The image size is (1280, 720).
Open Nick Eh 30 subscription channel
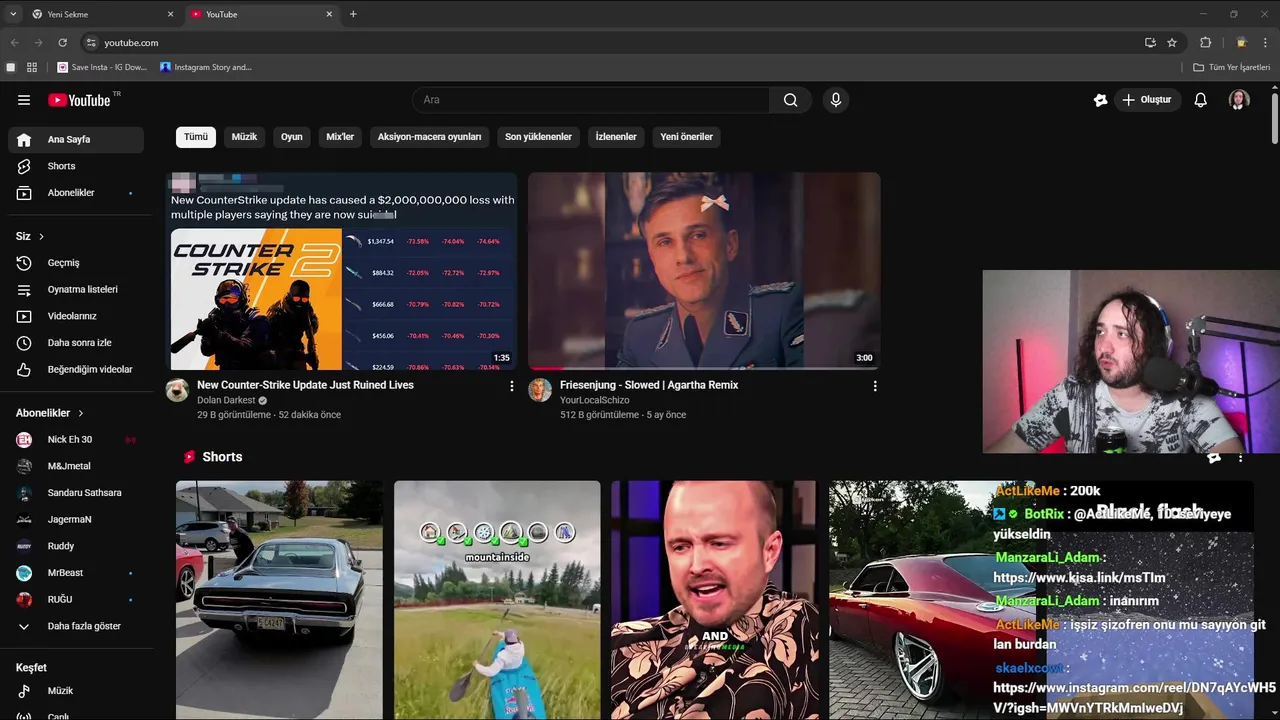(x=76, y=440)
